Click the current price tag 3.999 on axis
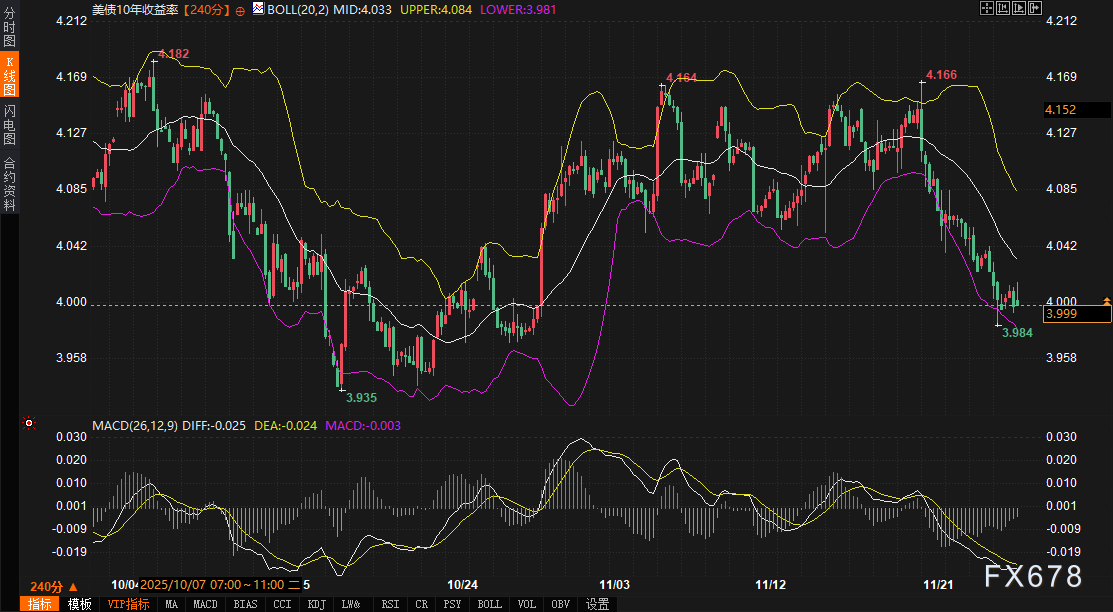The height and width of the screenshot is (612, 1113). [x=1076, y=314]
